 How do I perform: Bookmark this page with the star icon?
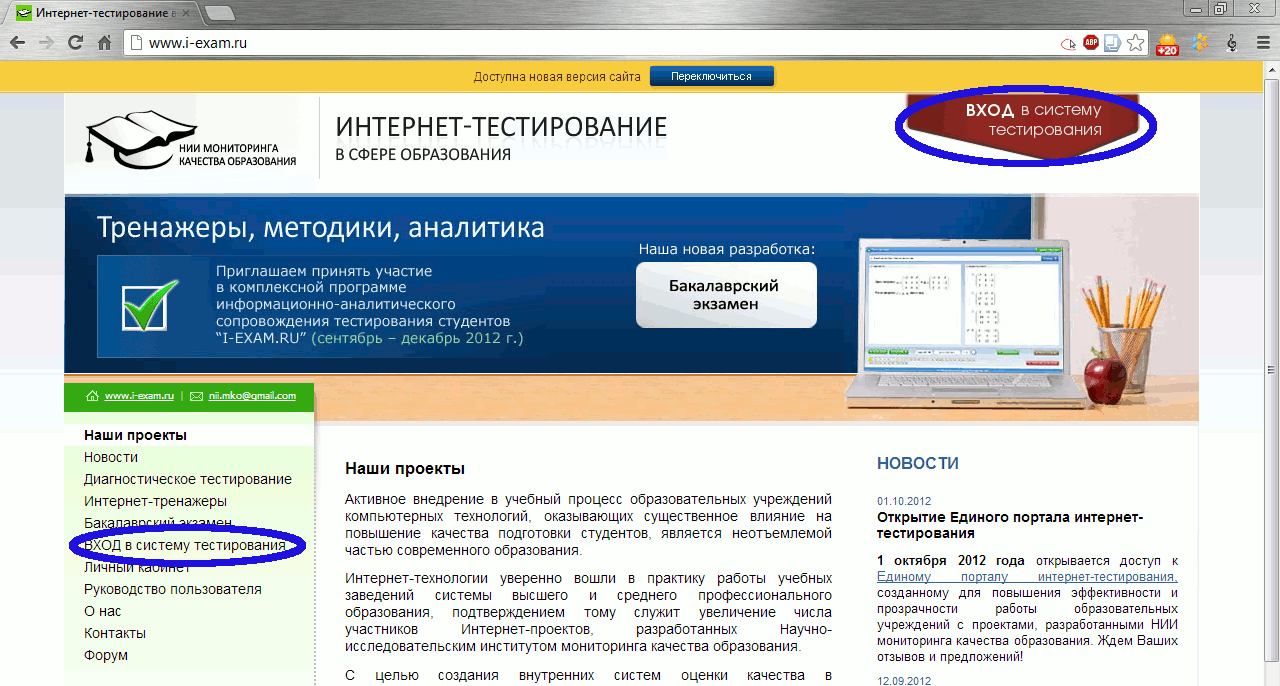point(1135,43)
